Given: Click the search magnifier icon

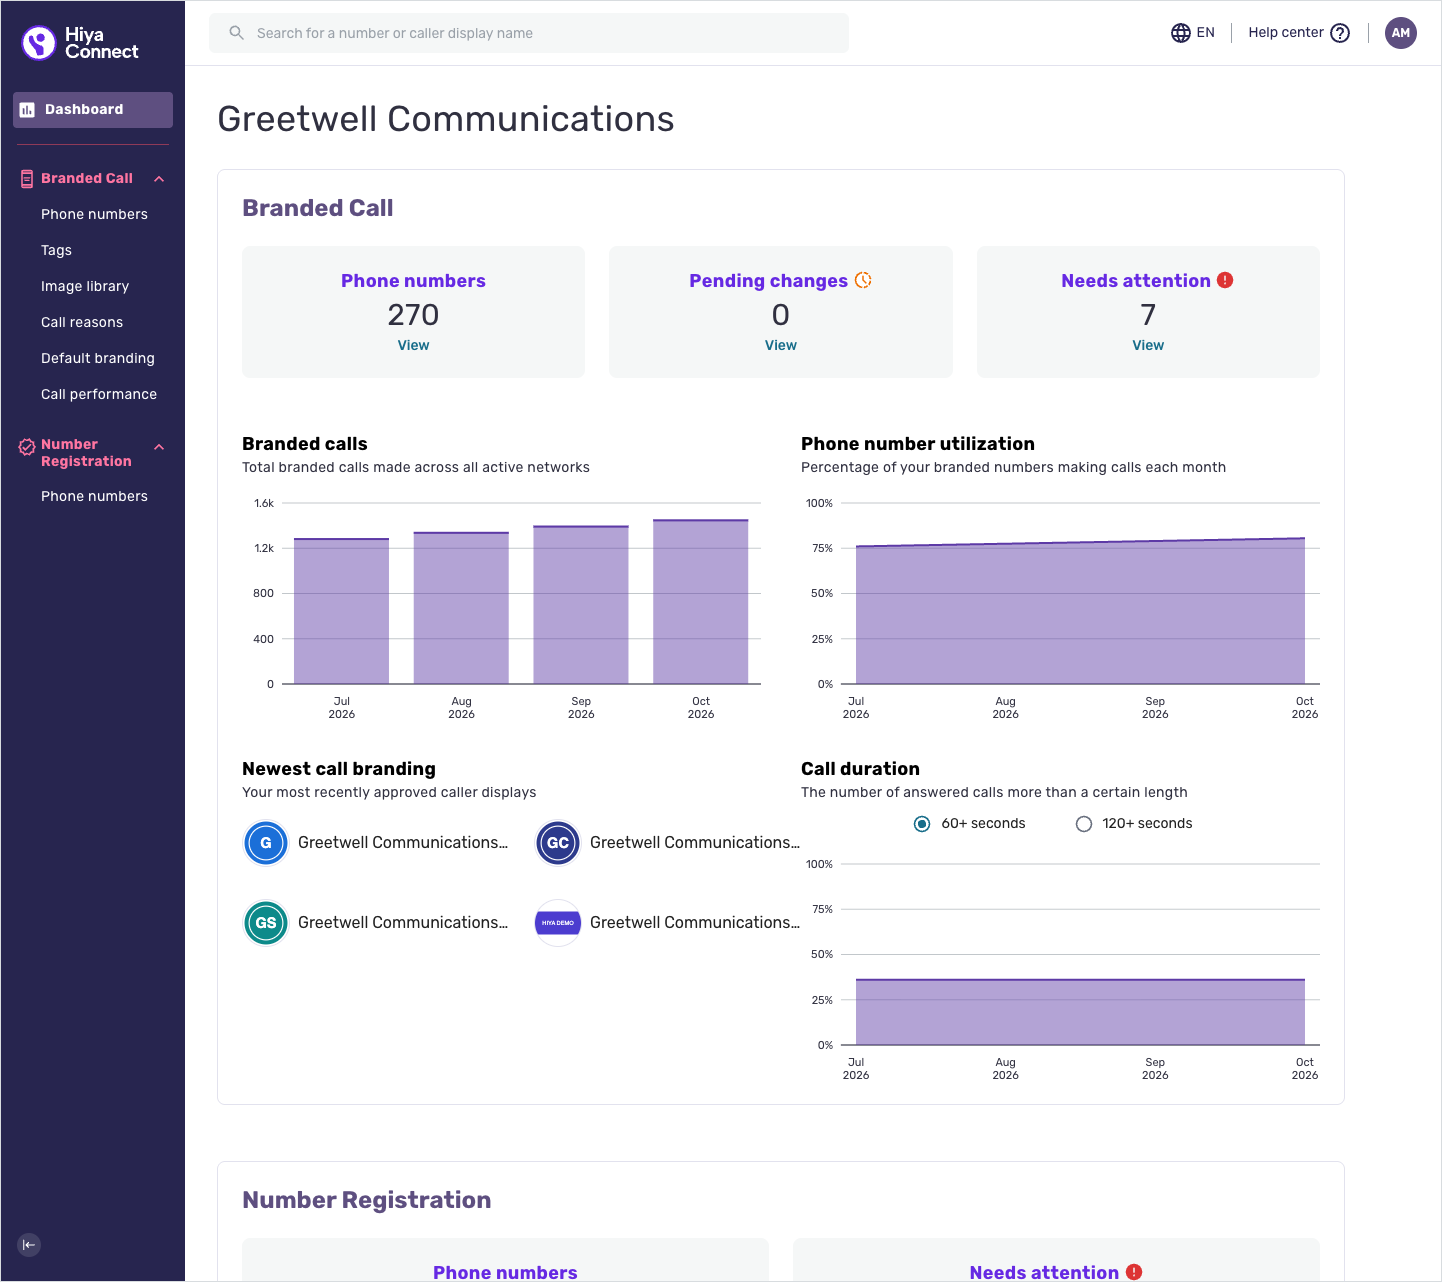Looking at the screenshot, I should (237, 33).
